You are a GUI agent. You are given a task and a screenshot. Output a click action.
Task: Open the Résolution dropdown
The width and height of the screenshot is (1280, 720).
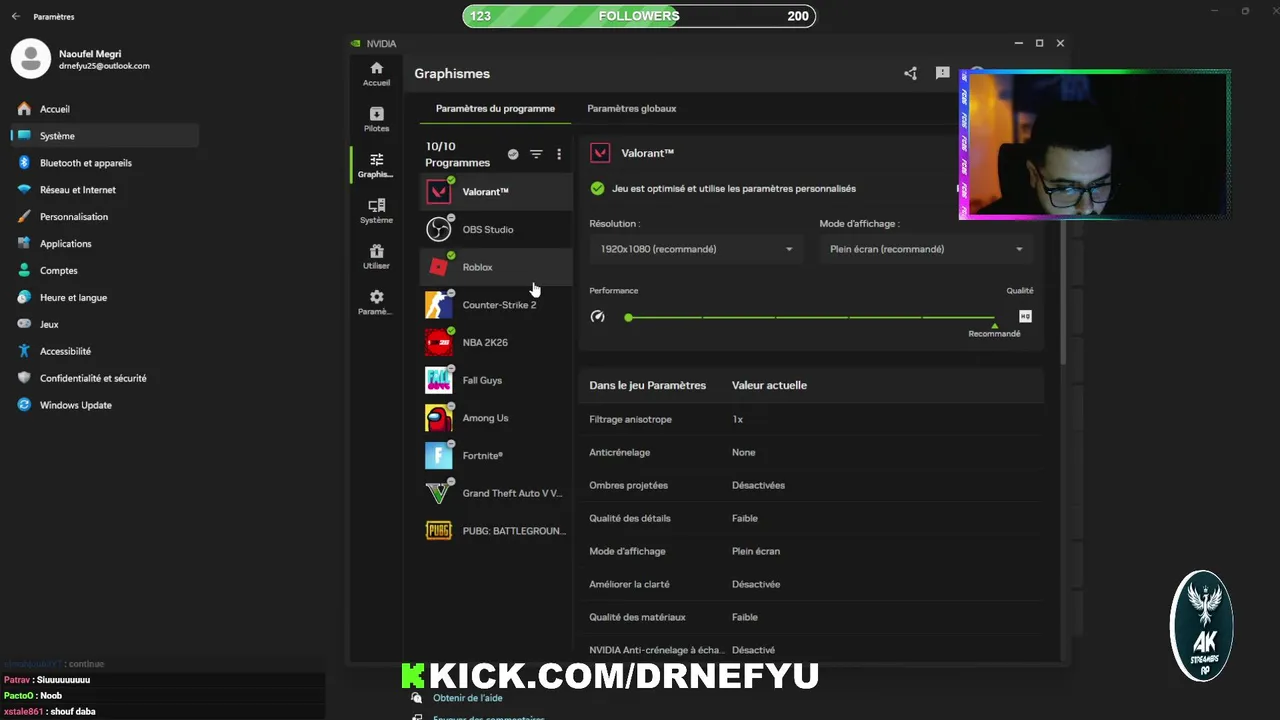tap(696, 249)
